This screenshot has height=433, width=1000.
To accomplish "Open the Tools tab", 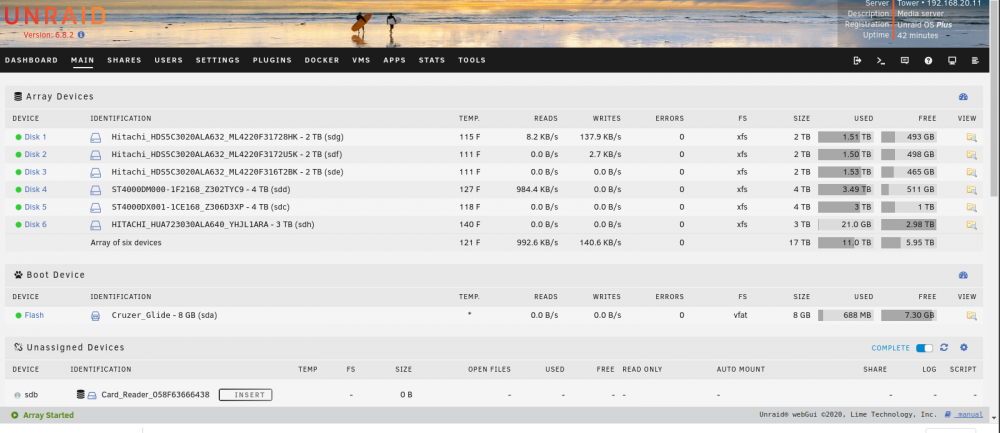I will (472, 60).
